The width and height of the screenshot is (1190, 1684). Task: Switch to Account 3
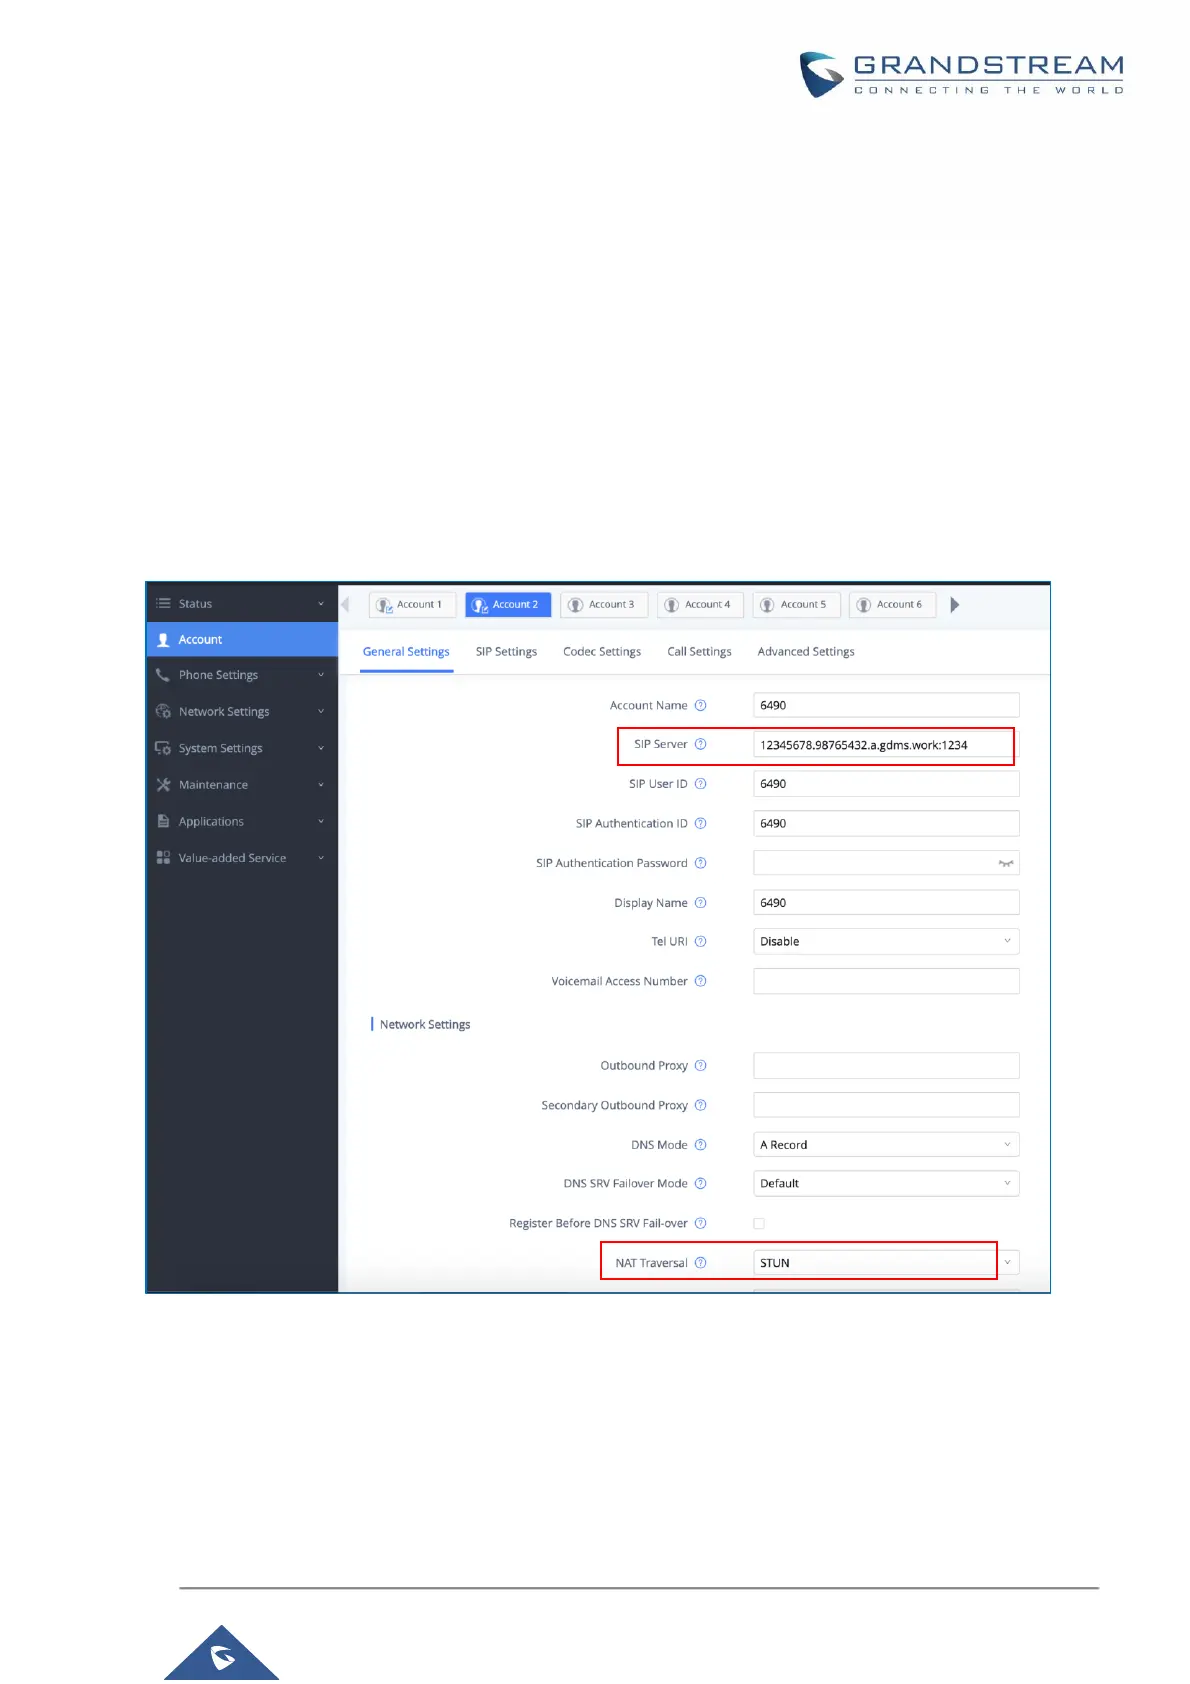(x=604, y=605)
